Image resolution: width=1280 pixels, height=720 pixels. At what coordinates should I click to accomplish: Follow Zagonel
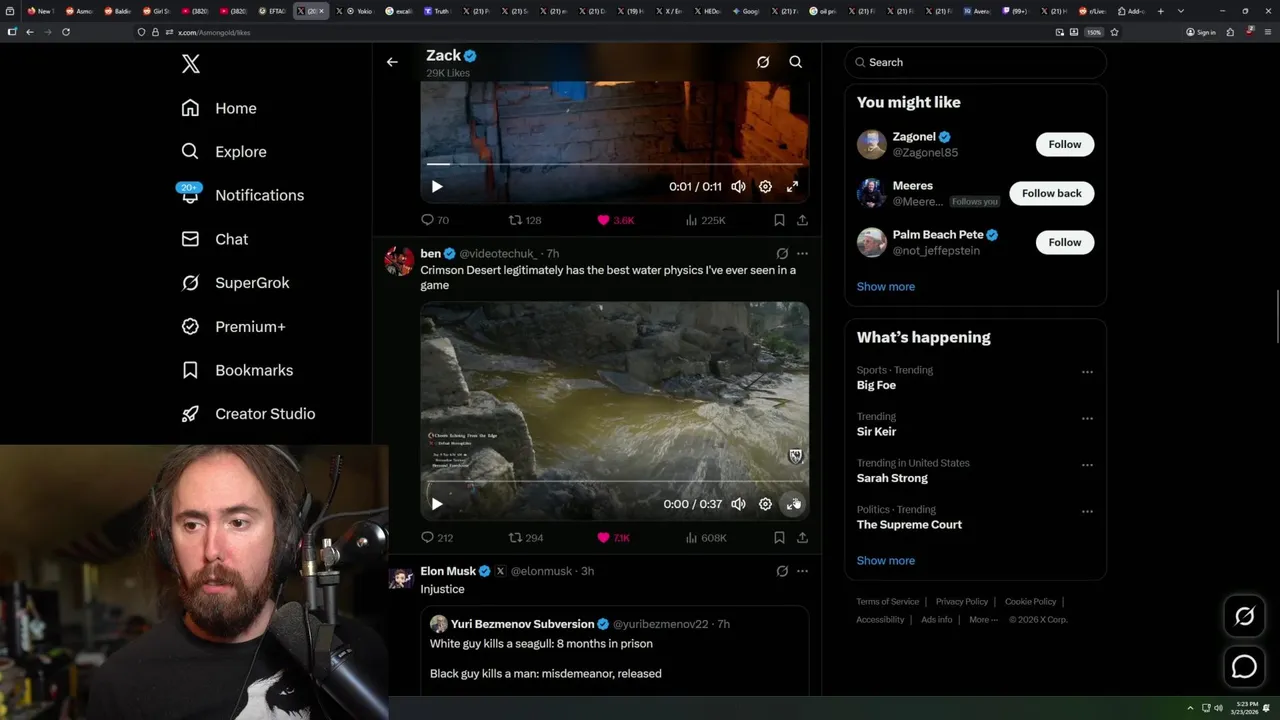click(x=1065, y=144)
